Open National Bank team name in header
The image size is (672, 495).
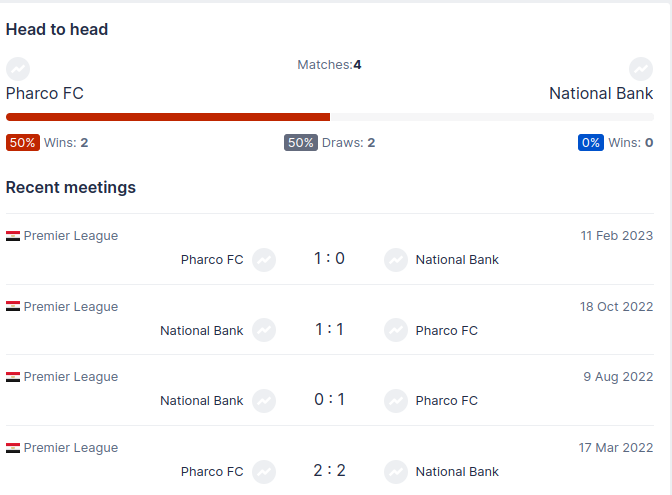click(601, 93)
